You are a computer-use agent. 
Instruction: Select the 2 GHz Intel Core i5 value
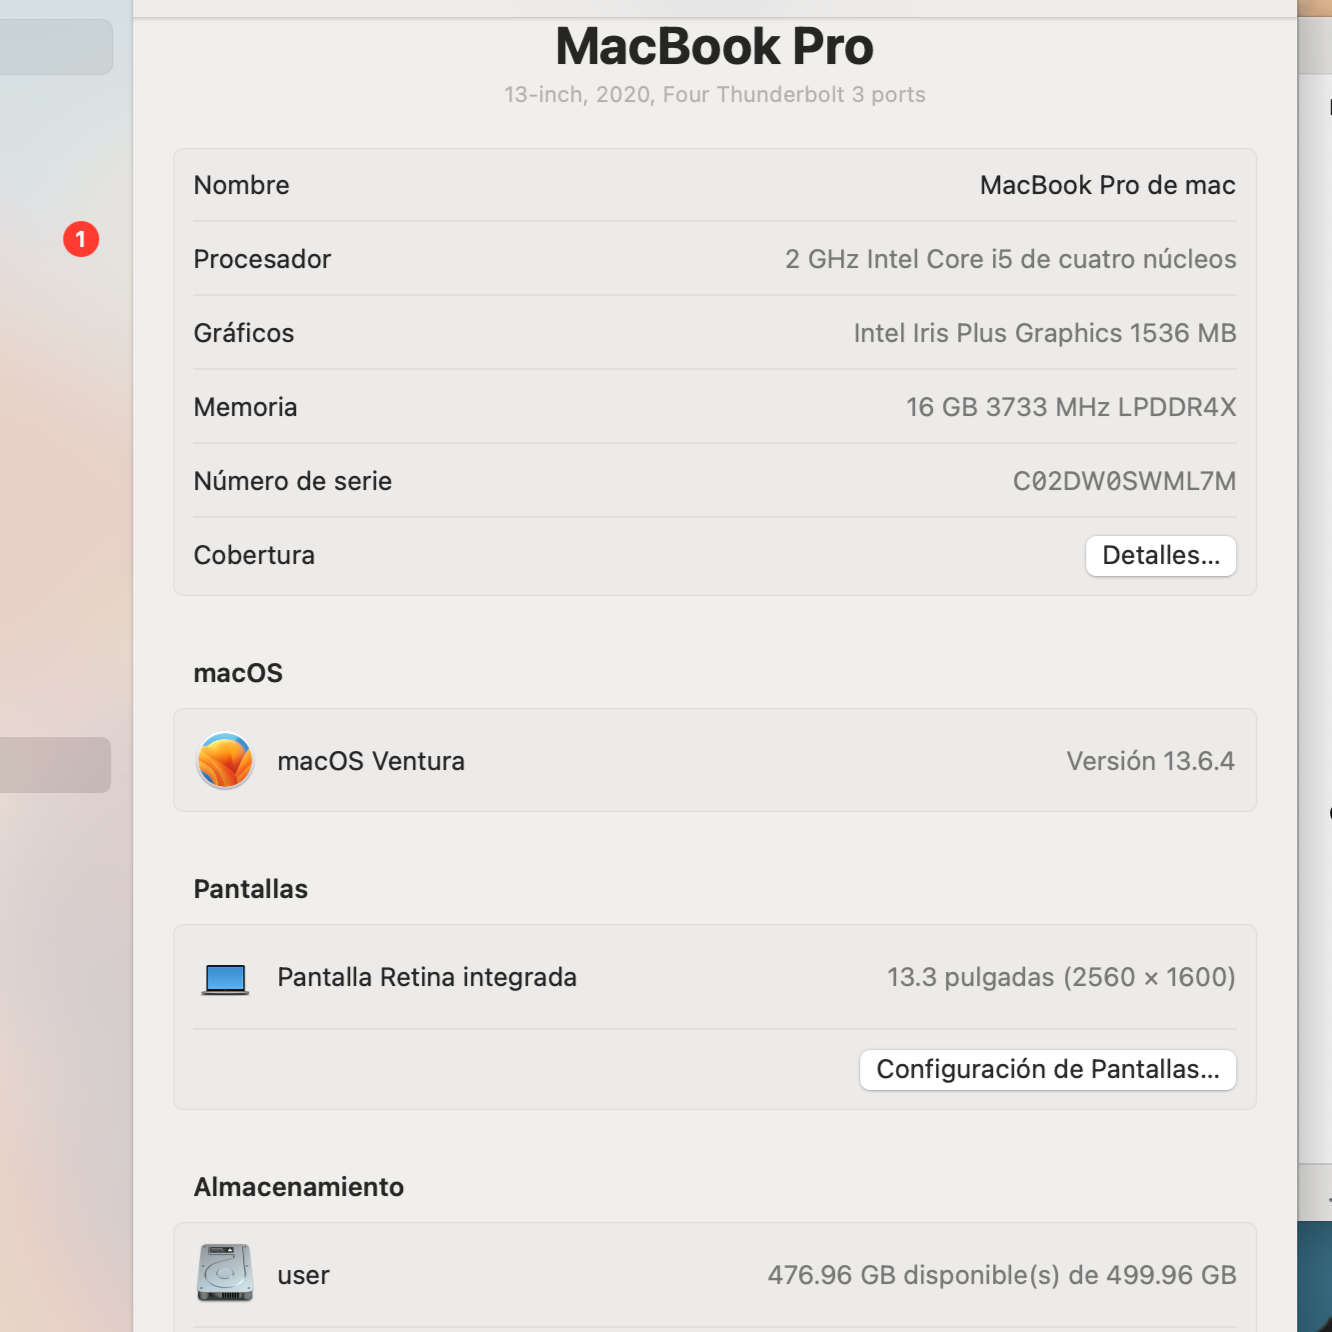click(1010, 260)
